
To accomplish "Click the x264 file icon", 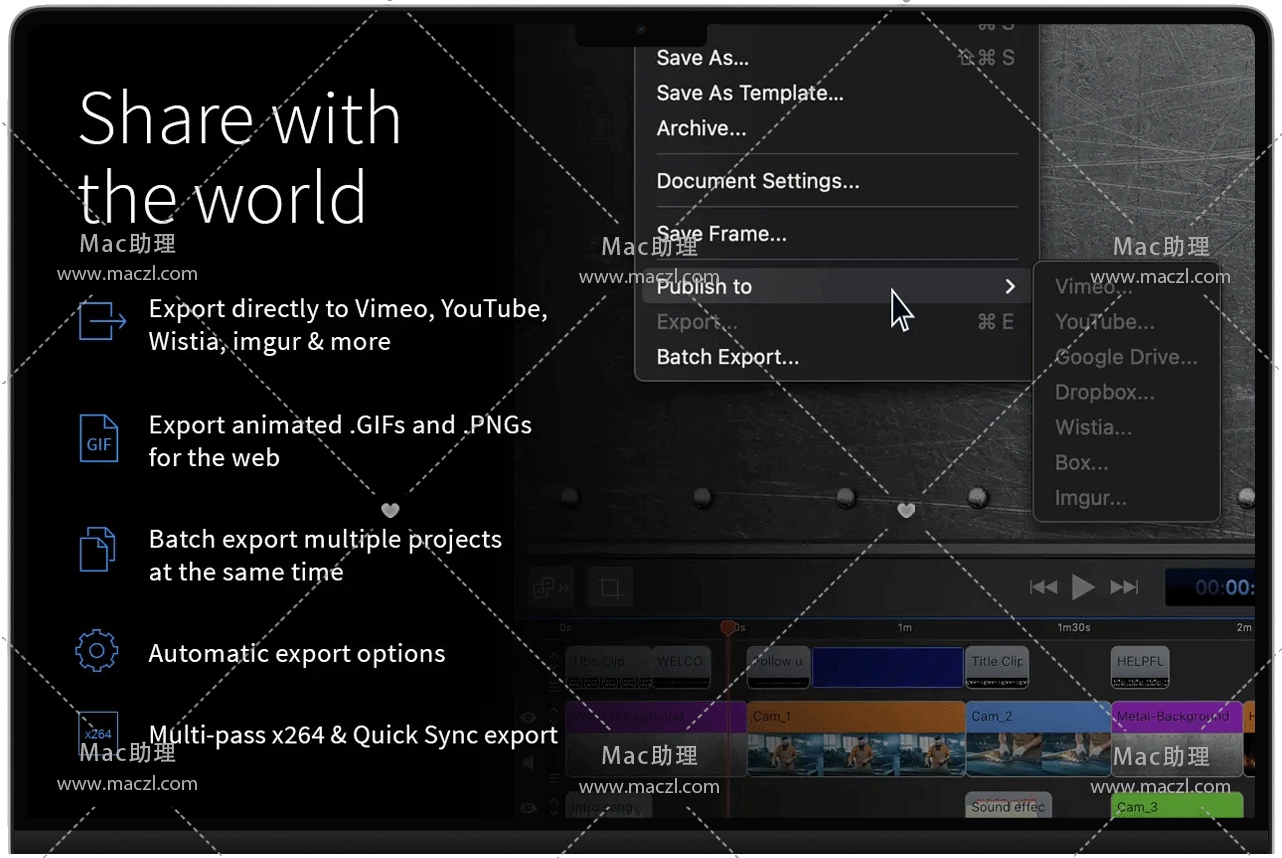I will click(98, 734).
